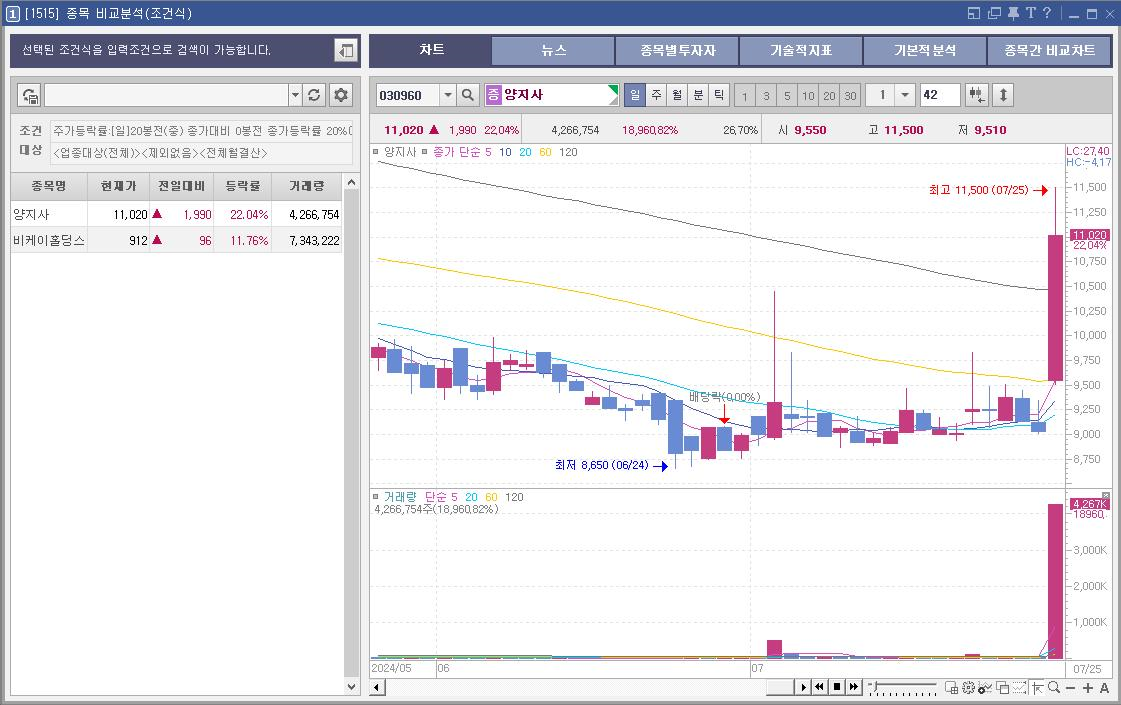Click the crosshair cursor icon in bottom toolbar
The image size is (1121, 705).
coord(1037,687)
